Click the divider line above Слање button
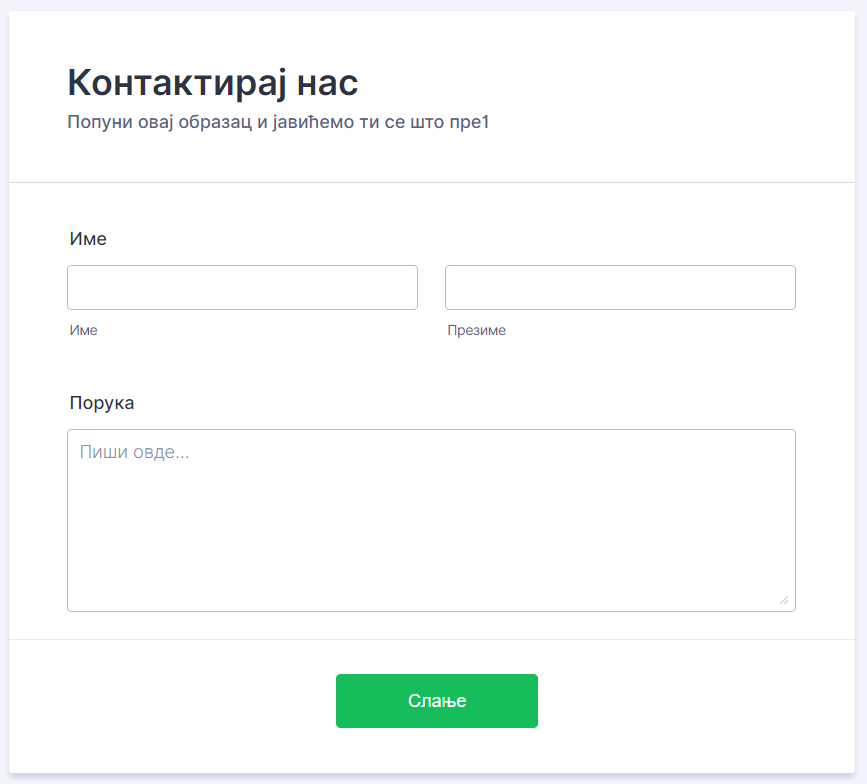This screenshot has height=784, width=867. tap(431, 639)
